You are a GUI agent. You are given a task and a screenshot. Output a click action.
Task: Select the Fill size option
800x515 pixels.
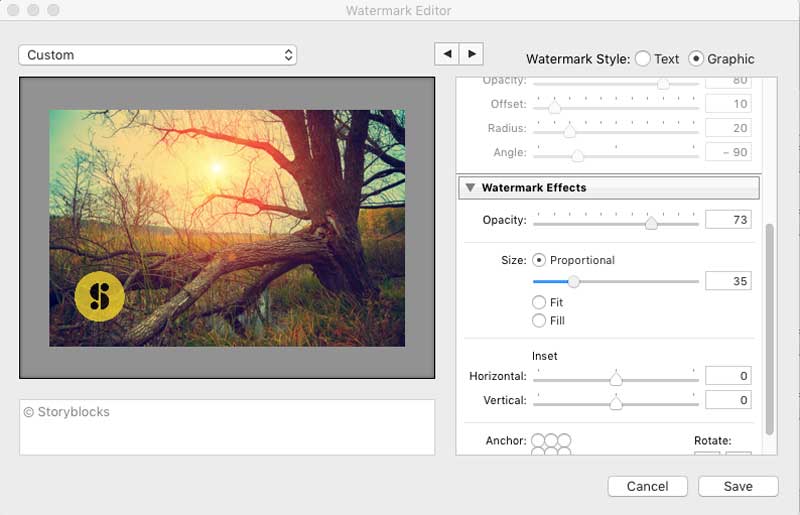point(540,321)
